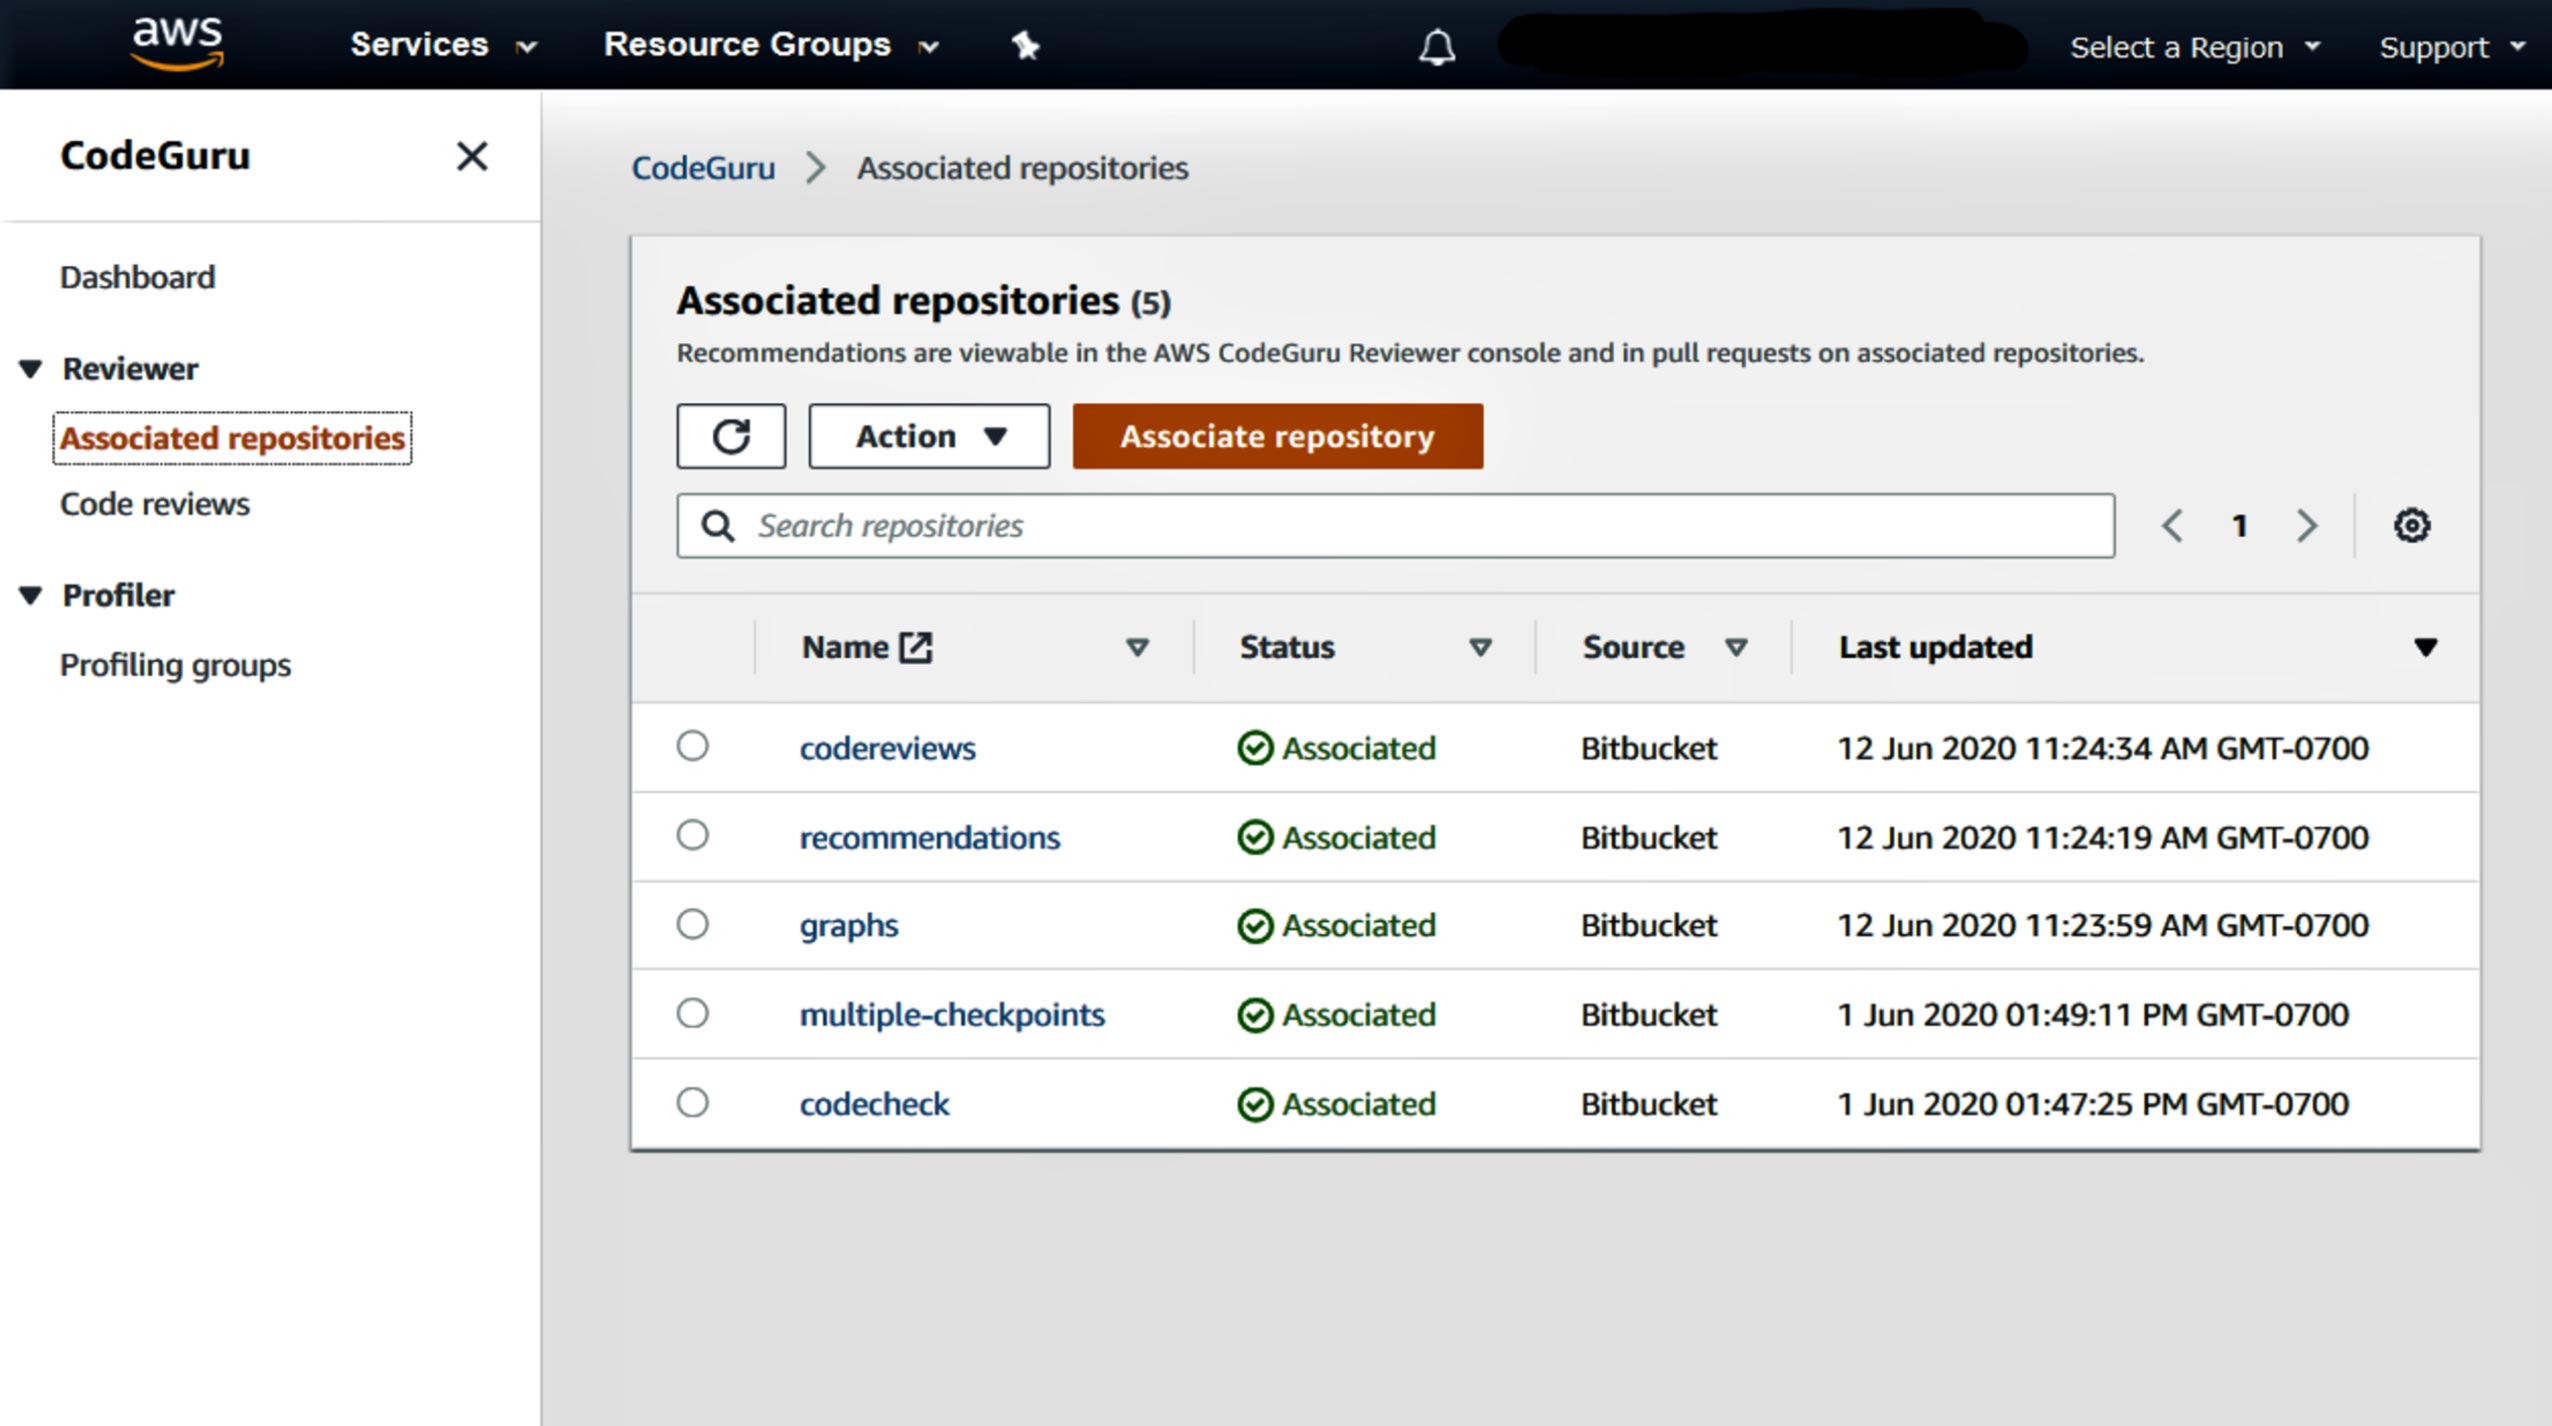
Task: Select the graphs repository radio button
Action: coord(692,924)
